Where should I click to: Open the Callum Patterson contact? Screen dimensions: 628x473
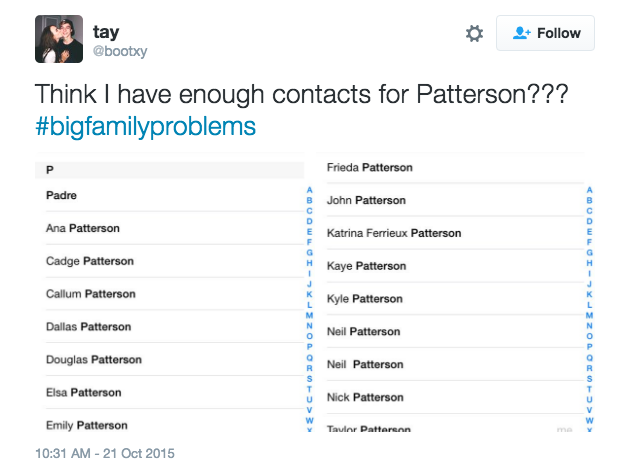[x=175, y=294]
